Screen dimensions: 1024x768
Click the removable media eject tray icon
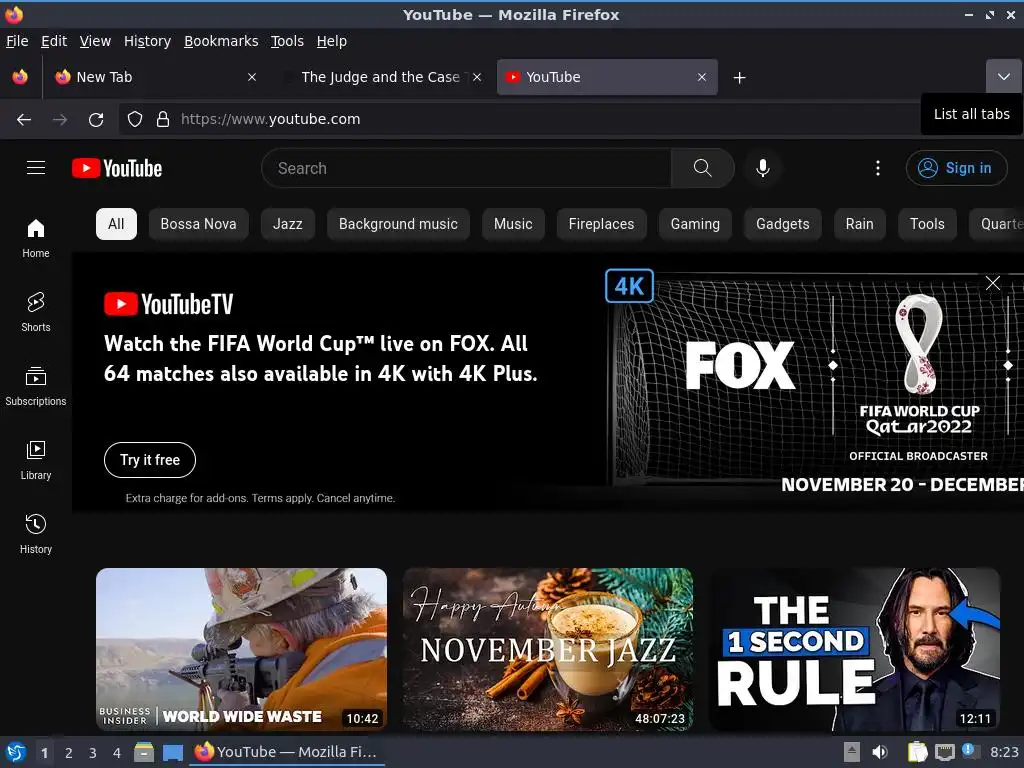[852, 752]
